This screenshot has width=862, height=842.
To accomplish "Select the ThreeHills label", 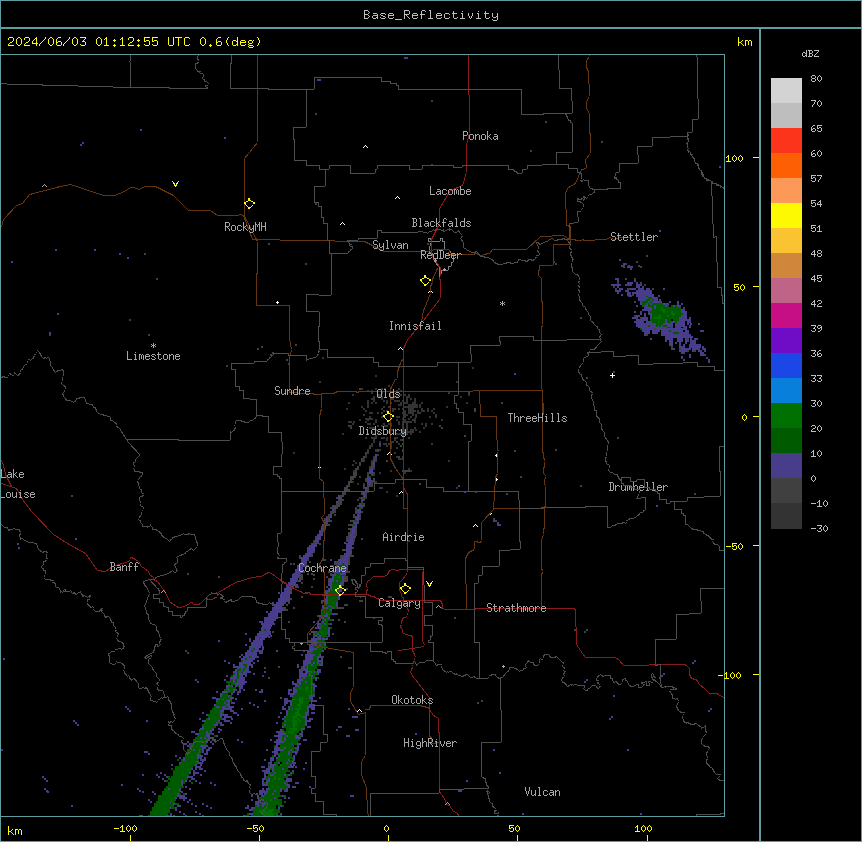I will (537, 418).
